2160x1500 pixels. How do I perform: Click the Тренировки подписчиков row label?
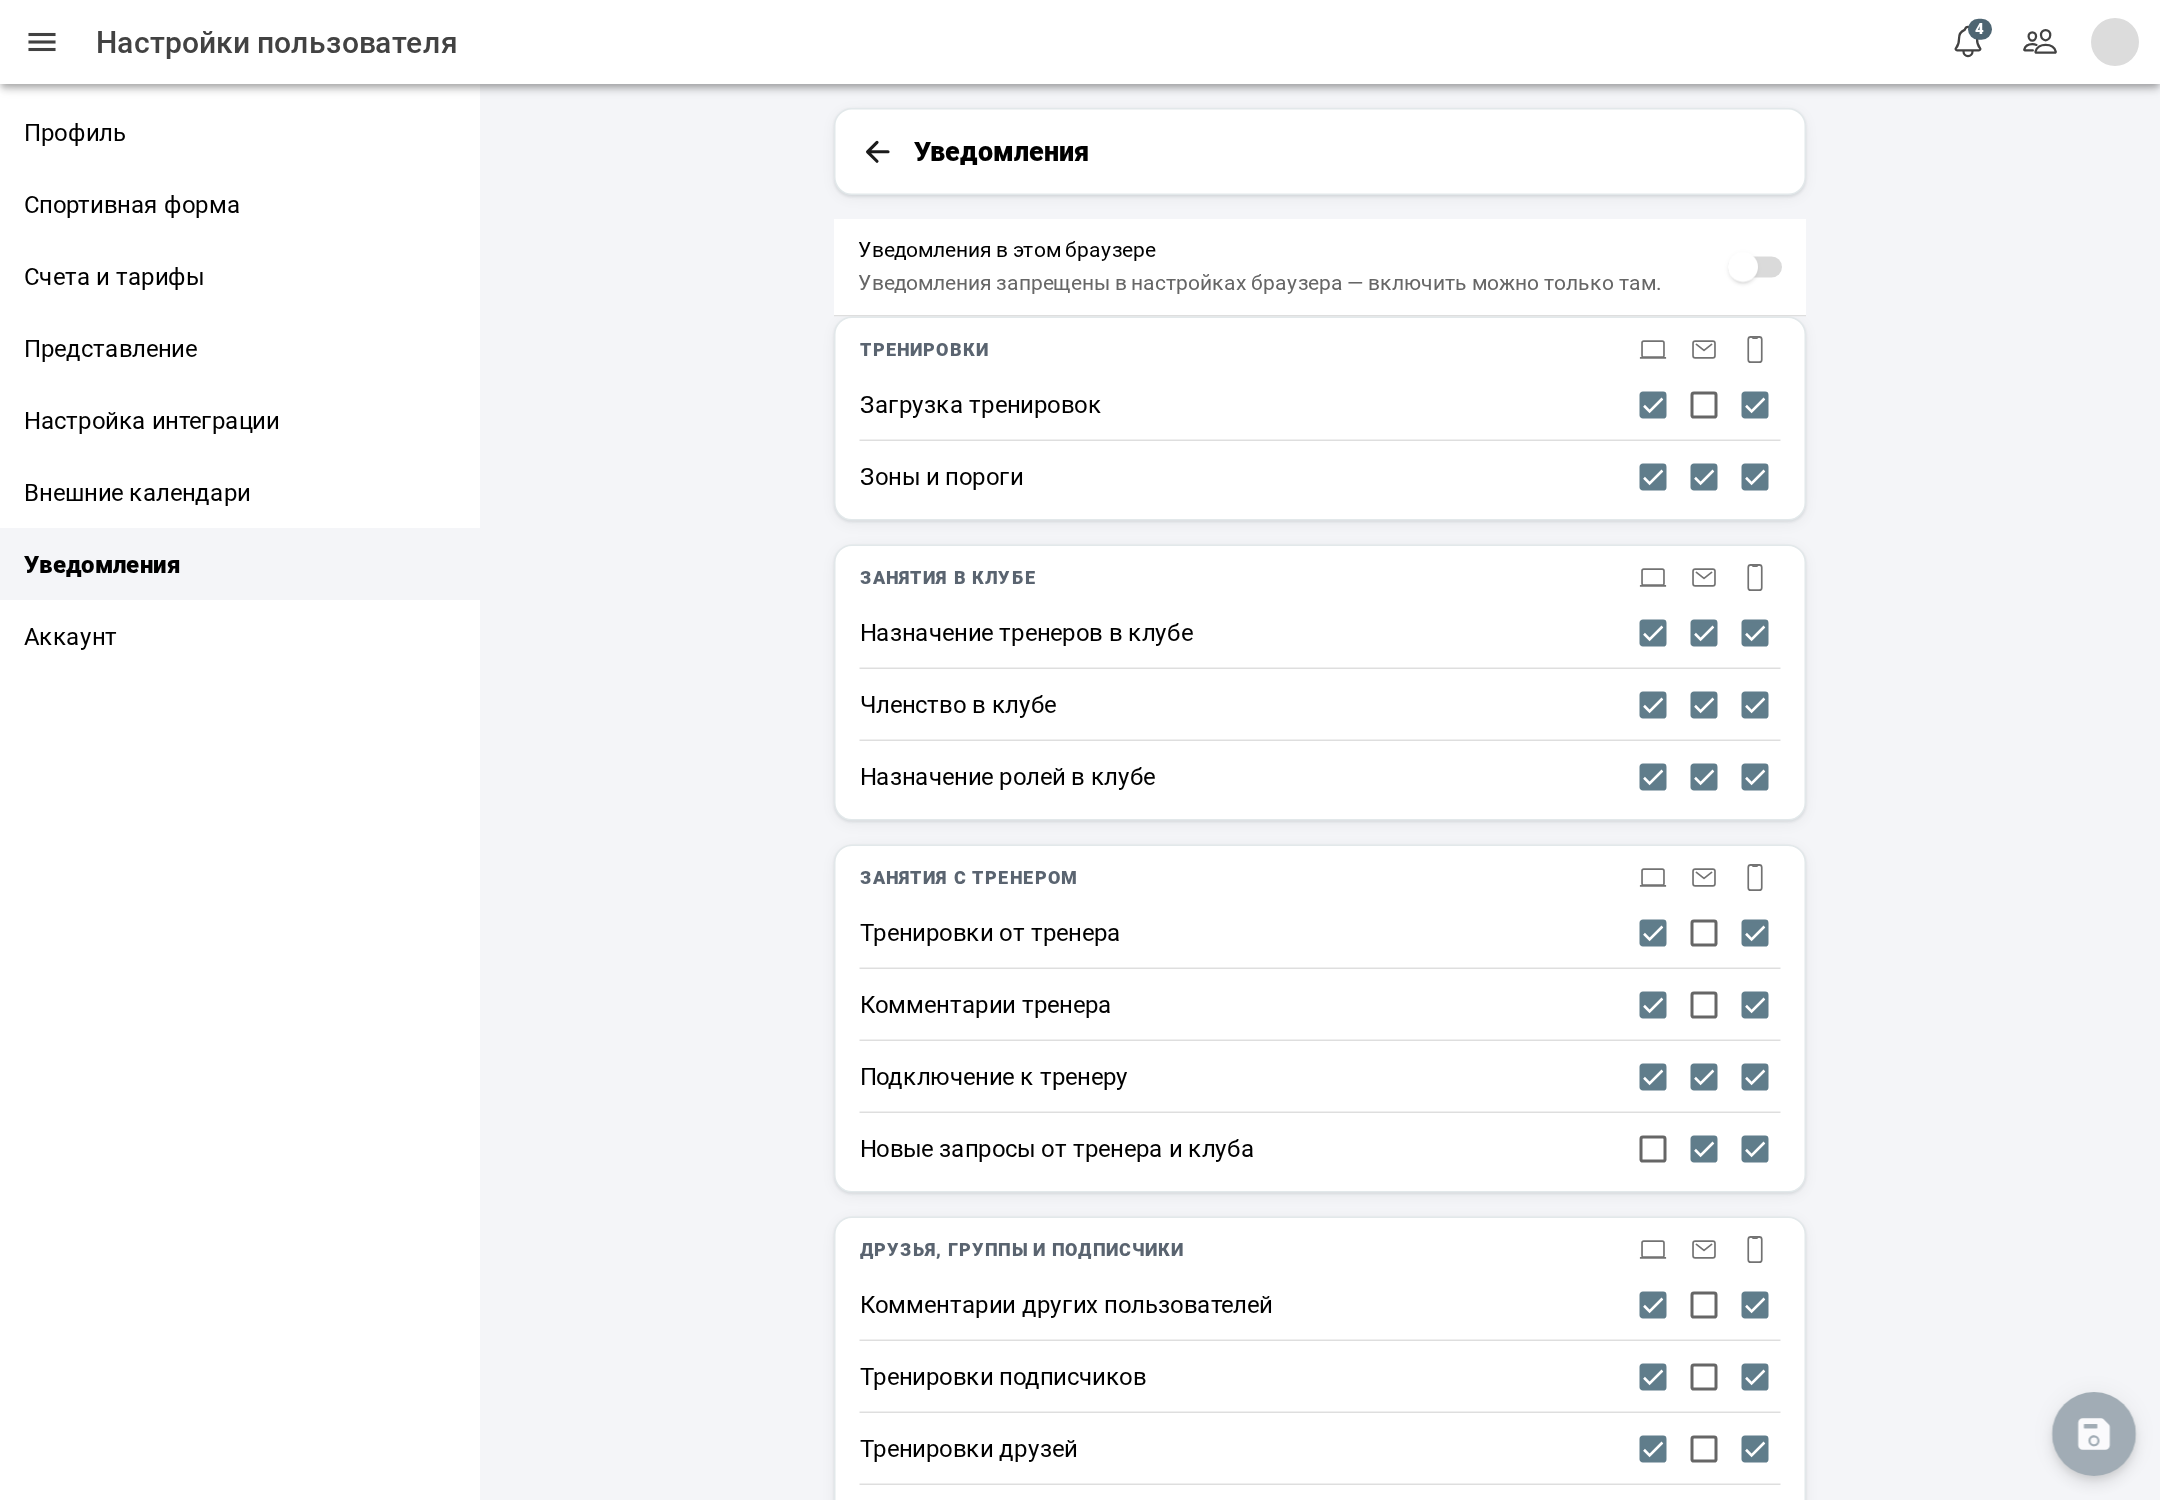1003,1377
